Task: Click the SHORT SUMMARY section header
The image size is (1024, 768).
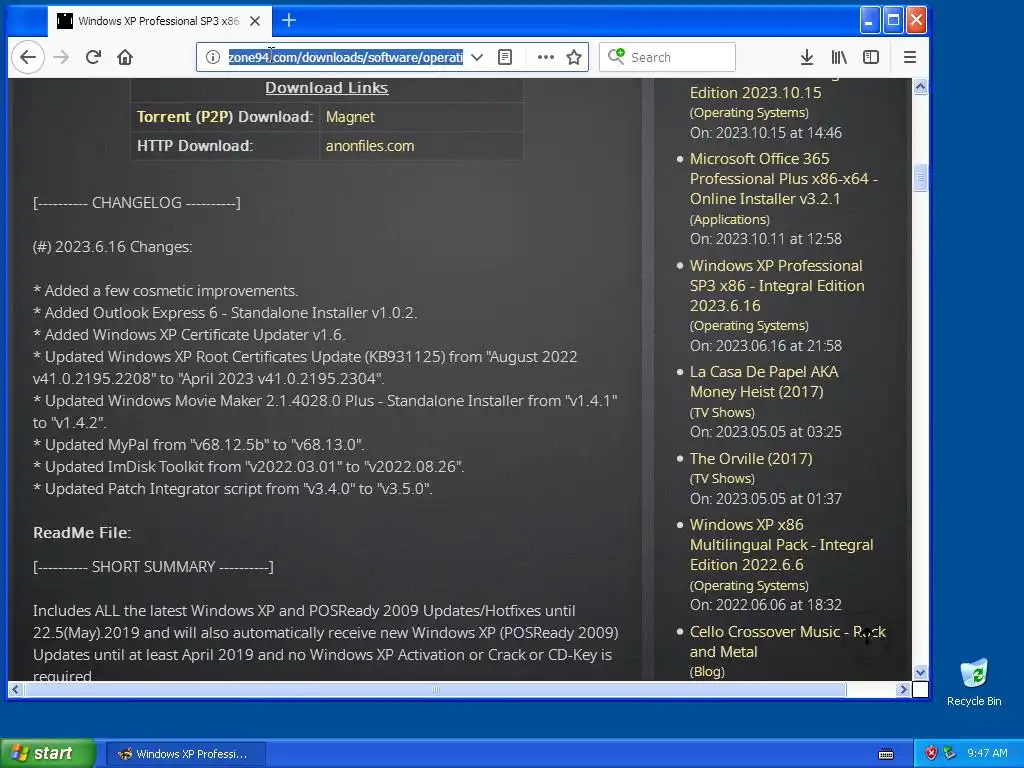Action: pos(153,567)
